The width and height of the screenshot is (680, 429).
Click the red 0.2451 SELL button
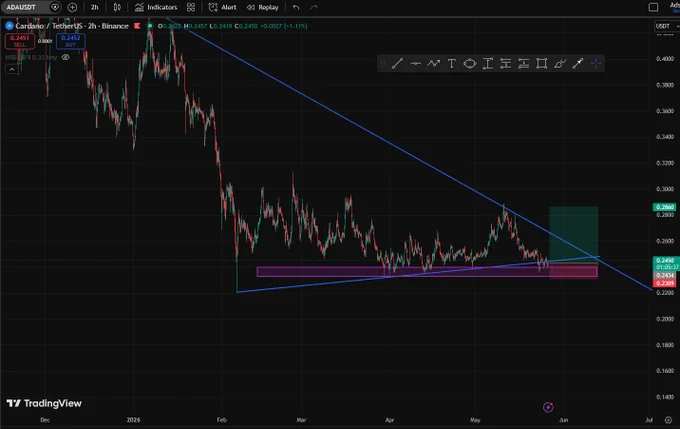(20, 41)
